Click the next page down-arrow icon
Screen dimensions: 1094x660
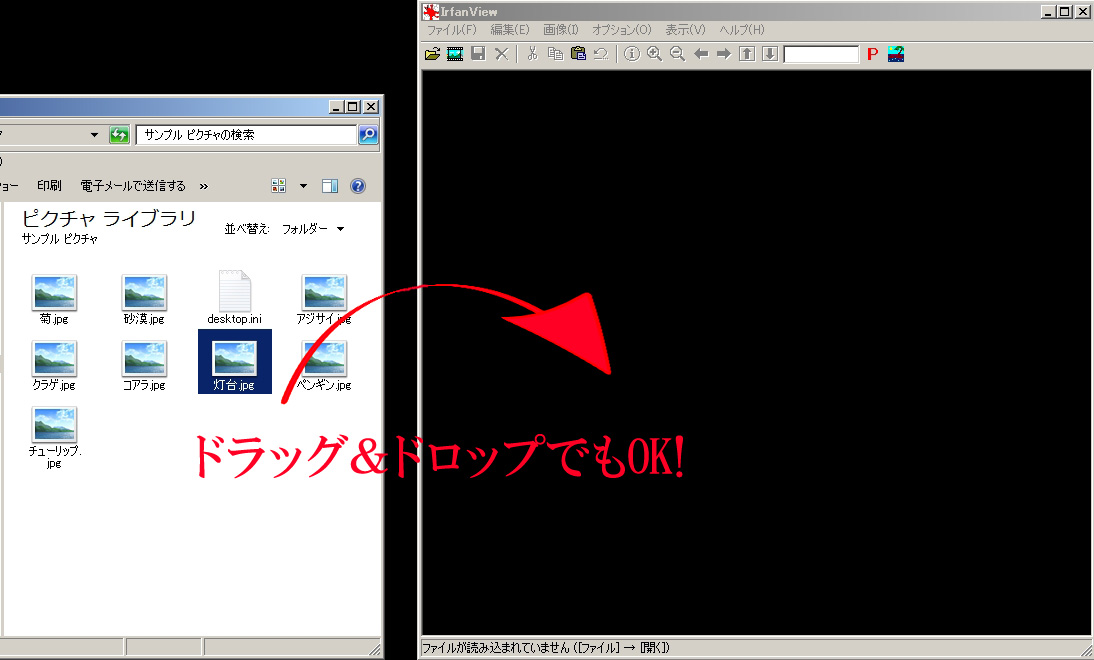pos(770,54)
